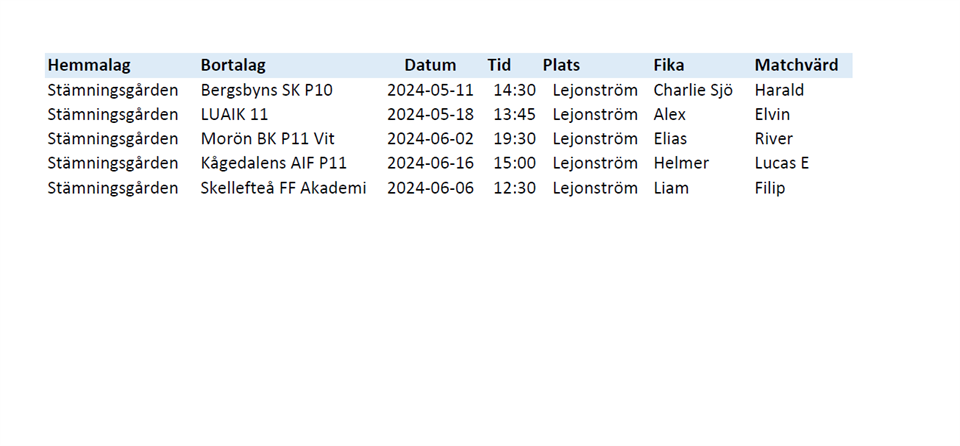Select the Bergsbyns SK P10 cell

point(267,90)
